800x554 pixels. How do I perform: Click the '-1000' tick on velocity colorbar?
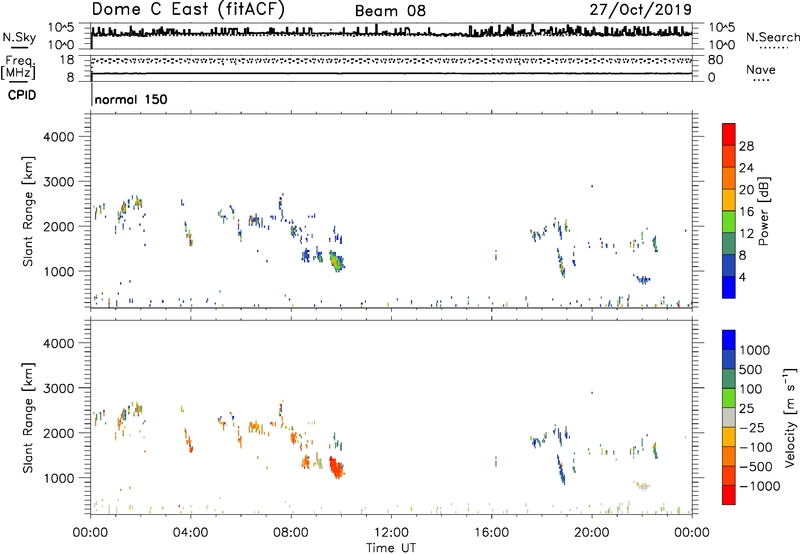(x=759, y=486)
